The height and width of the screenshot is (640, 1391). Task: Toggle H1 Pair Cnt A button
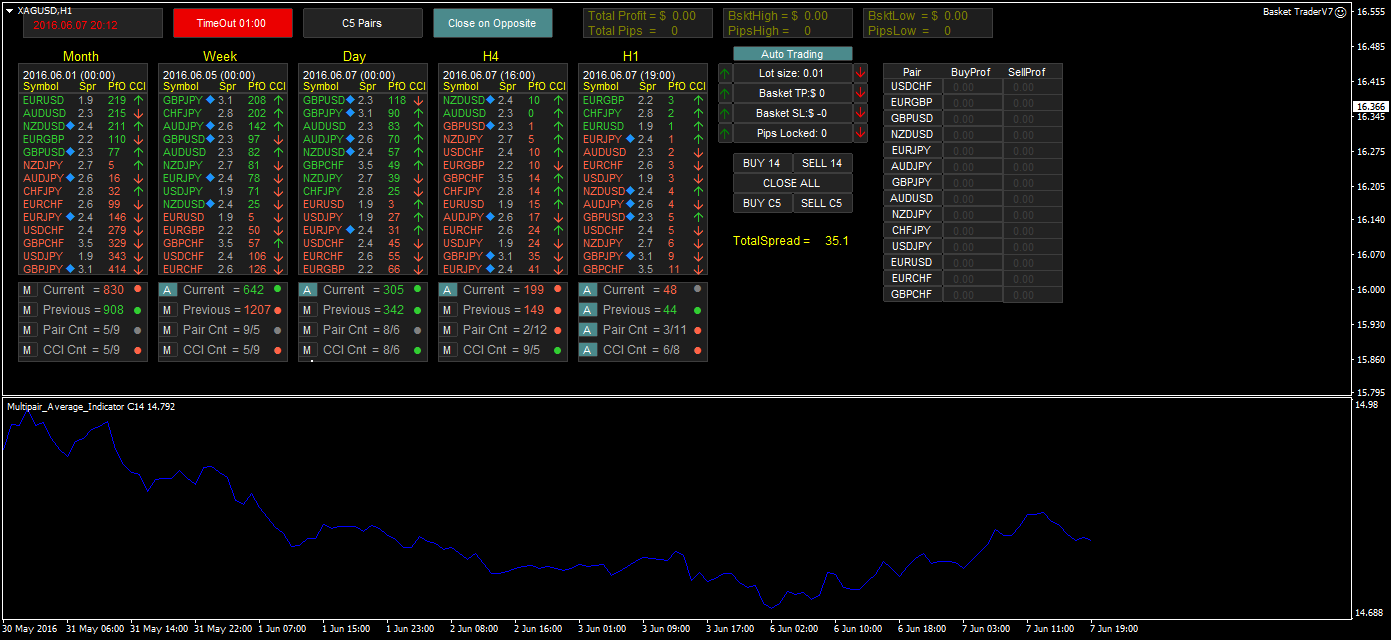point(588,330)
